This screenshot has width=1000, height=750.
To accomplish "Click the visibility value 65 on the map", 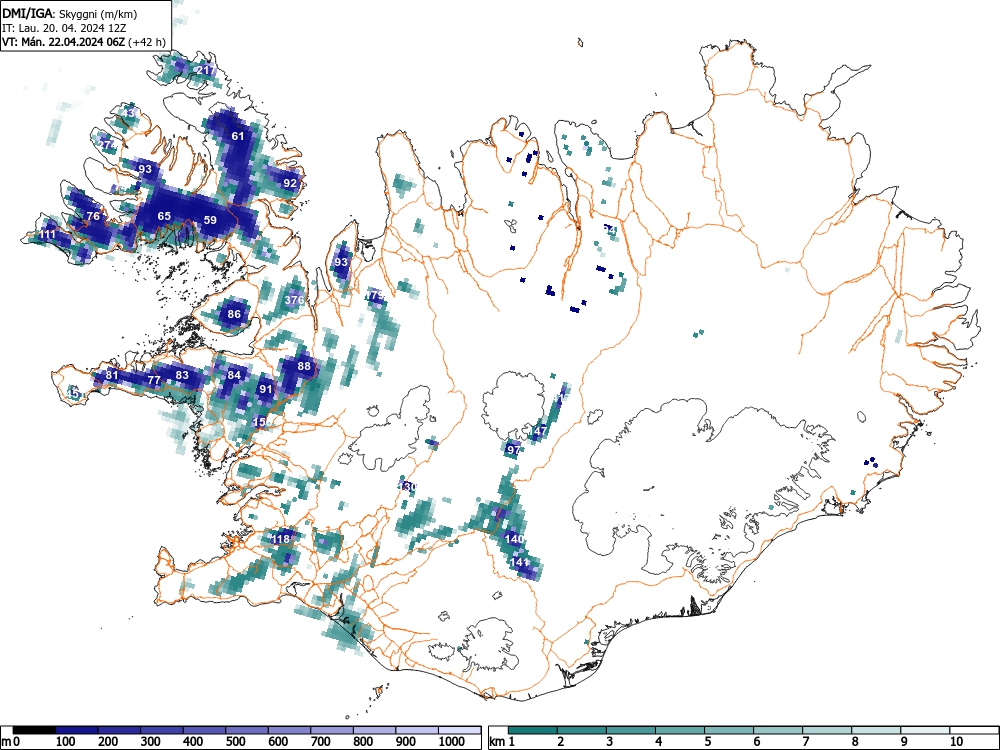I will pyautogui.click(x=165, y=216).
